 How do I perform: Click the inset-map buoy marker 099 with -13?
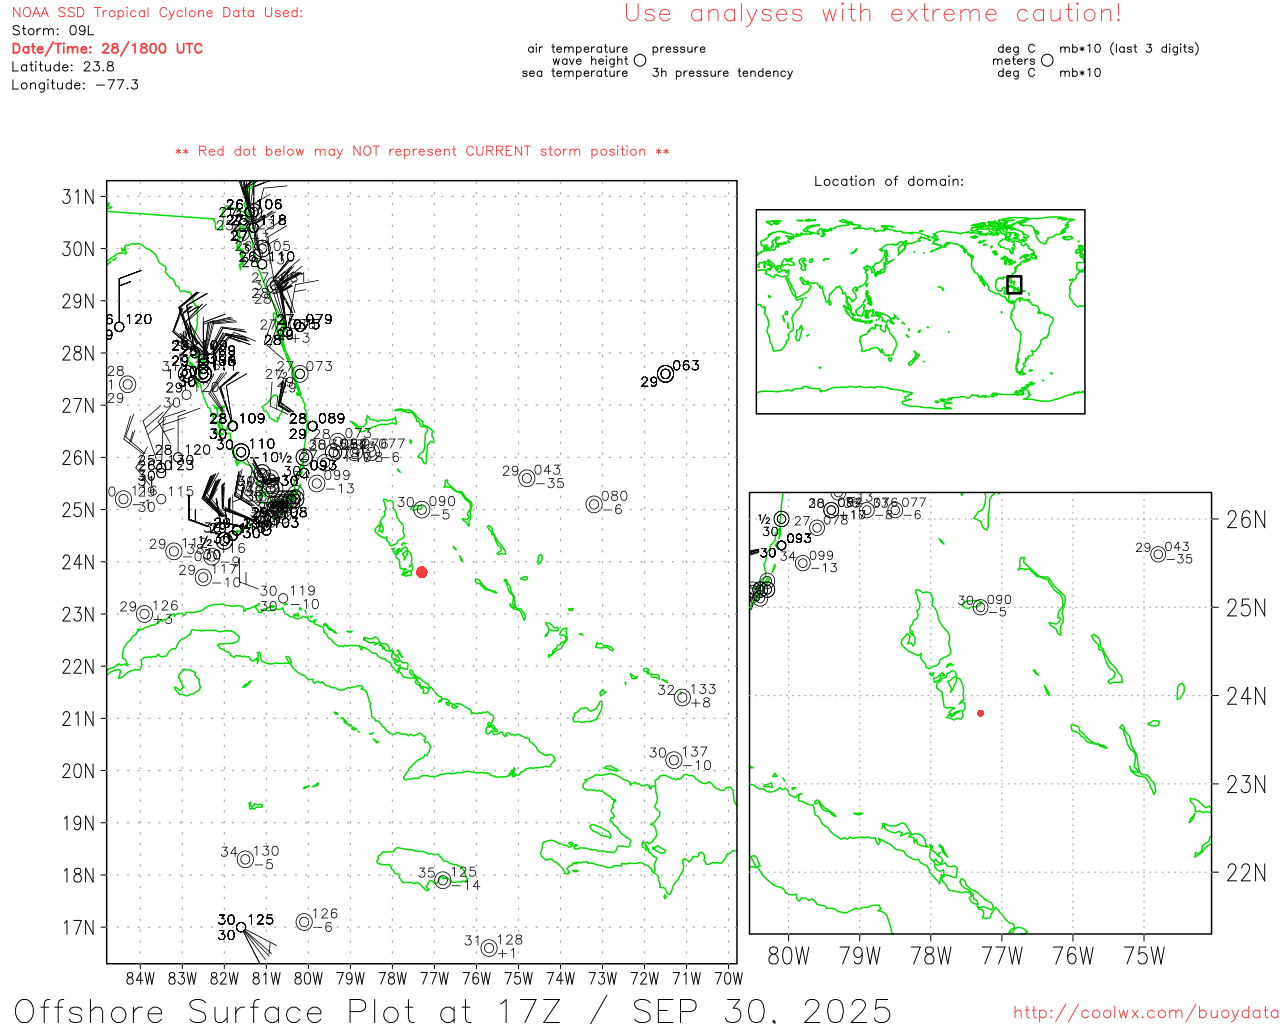click(x=803, y=563)
